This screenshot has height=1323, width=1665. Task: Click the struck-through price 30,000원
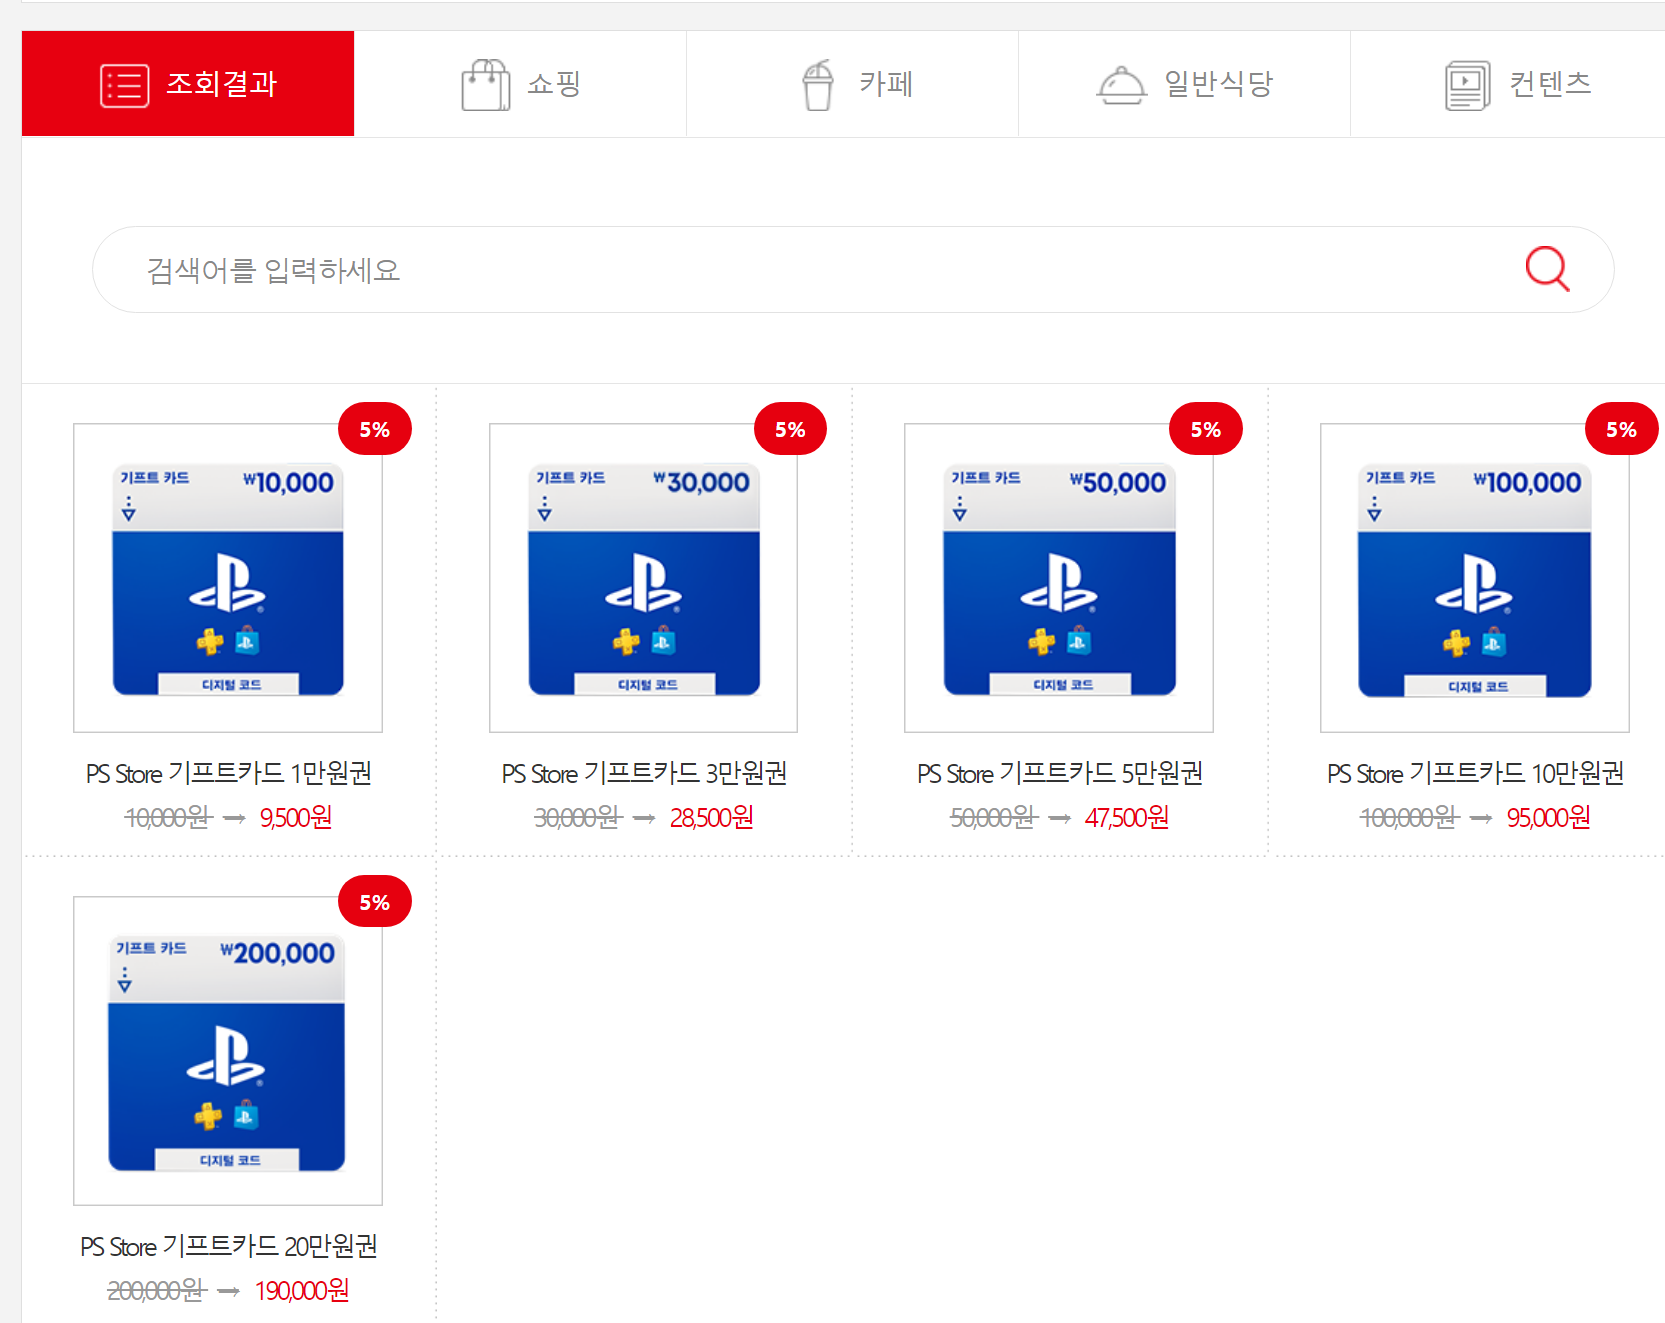click(x=578, y=818)
